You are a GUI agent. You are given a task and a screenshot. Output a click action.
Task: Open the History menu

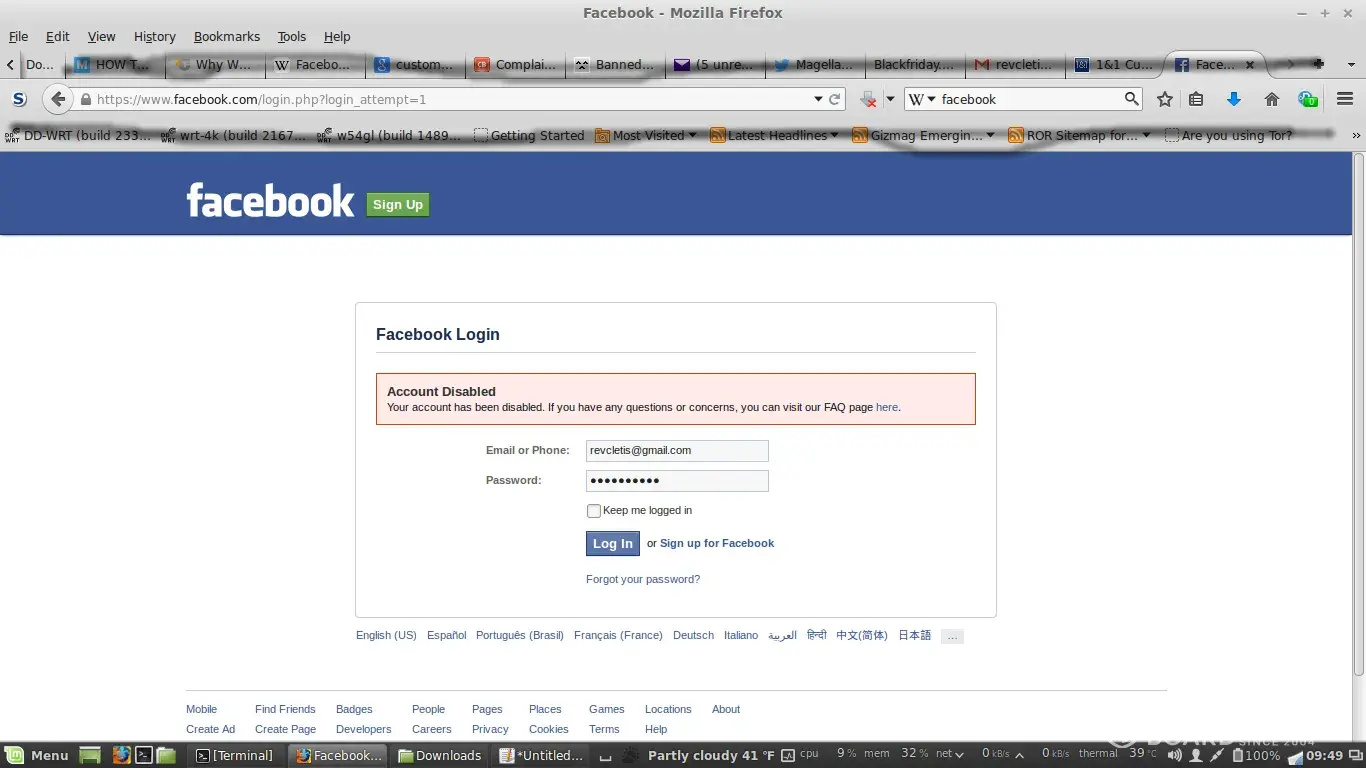(155, 36)
